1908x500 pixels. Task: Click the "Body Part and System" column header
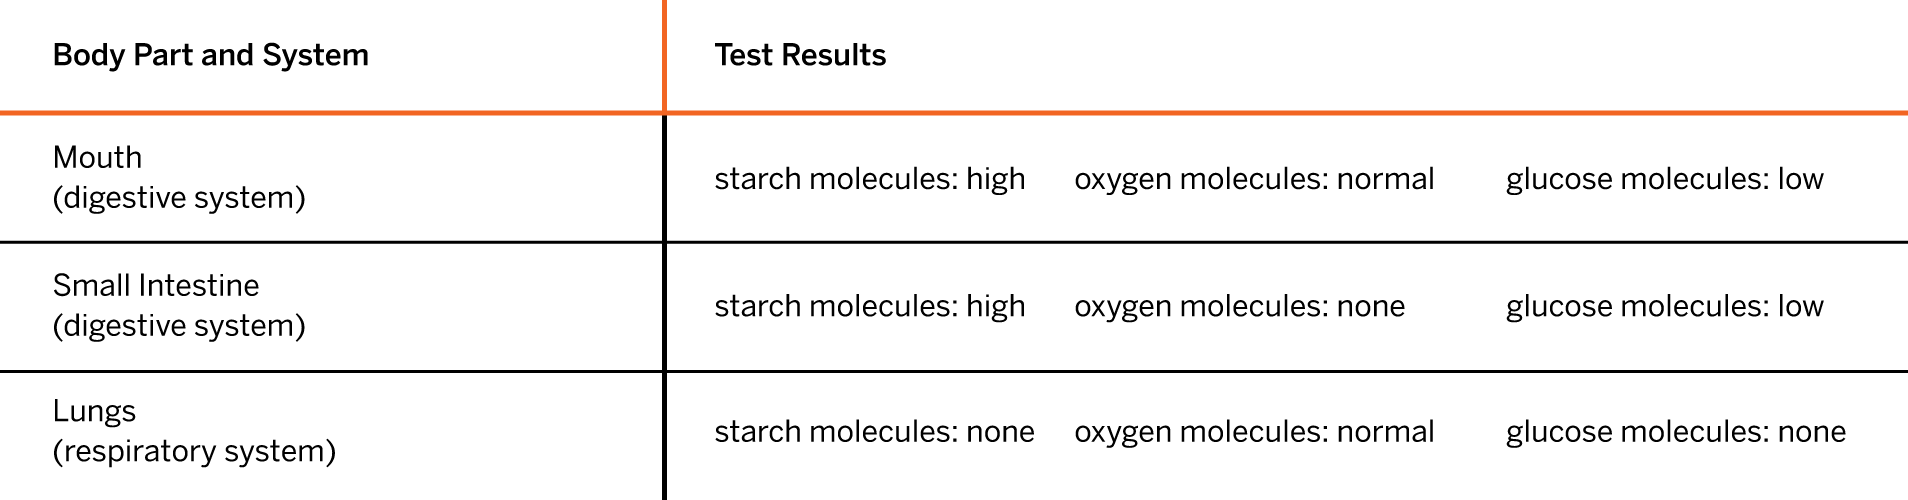[210, 55]
